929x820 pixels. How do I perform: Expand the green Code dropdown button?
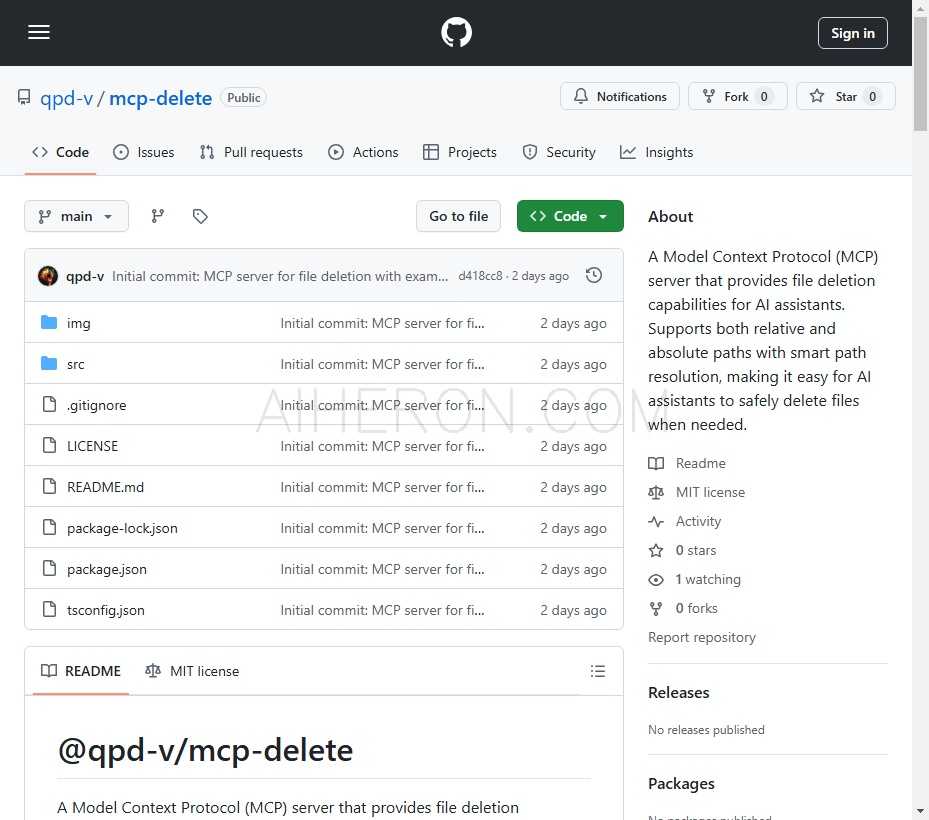570,216
